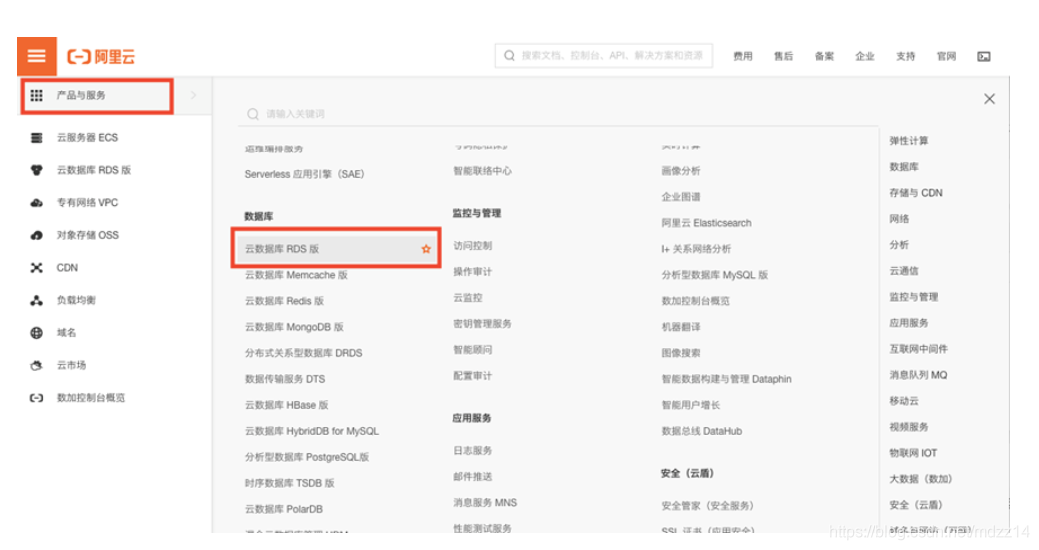Click the 阿里云 logo

tap(101, 57)
